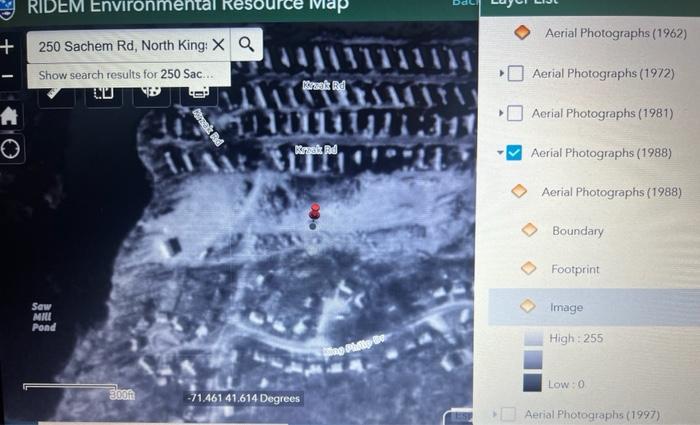Select 'Show search results for 250 Sac...' suggestion
The width and height of the screenshot is (700, 425).
click(x=129, y=74)
